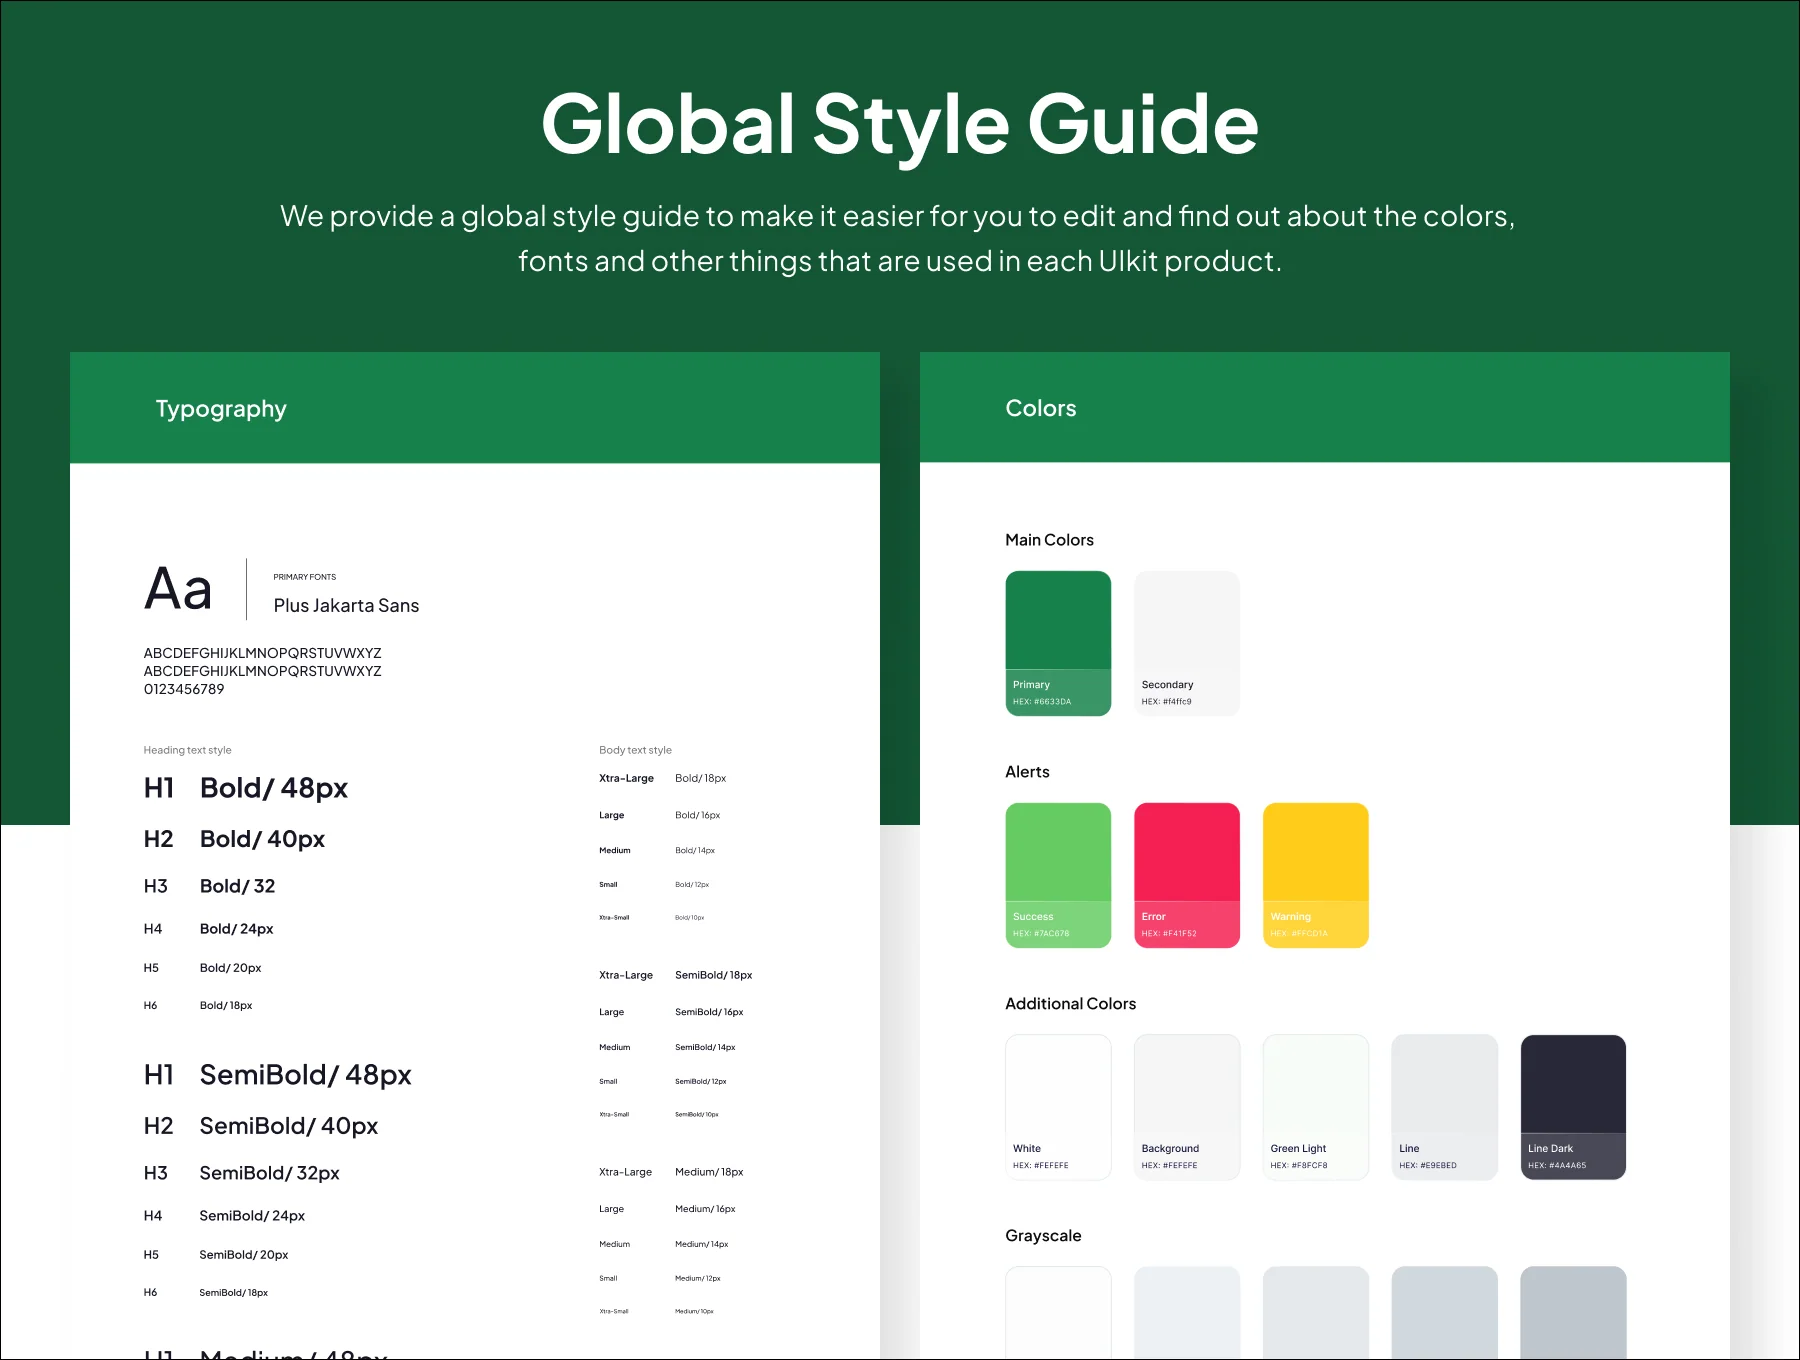The image size is (1800, 1360).
Task: Click the 'HEX: #6633DA' Primary label
Action: (1041, 702)
